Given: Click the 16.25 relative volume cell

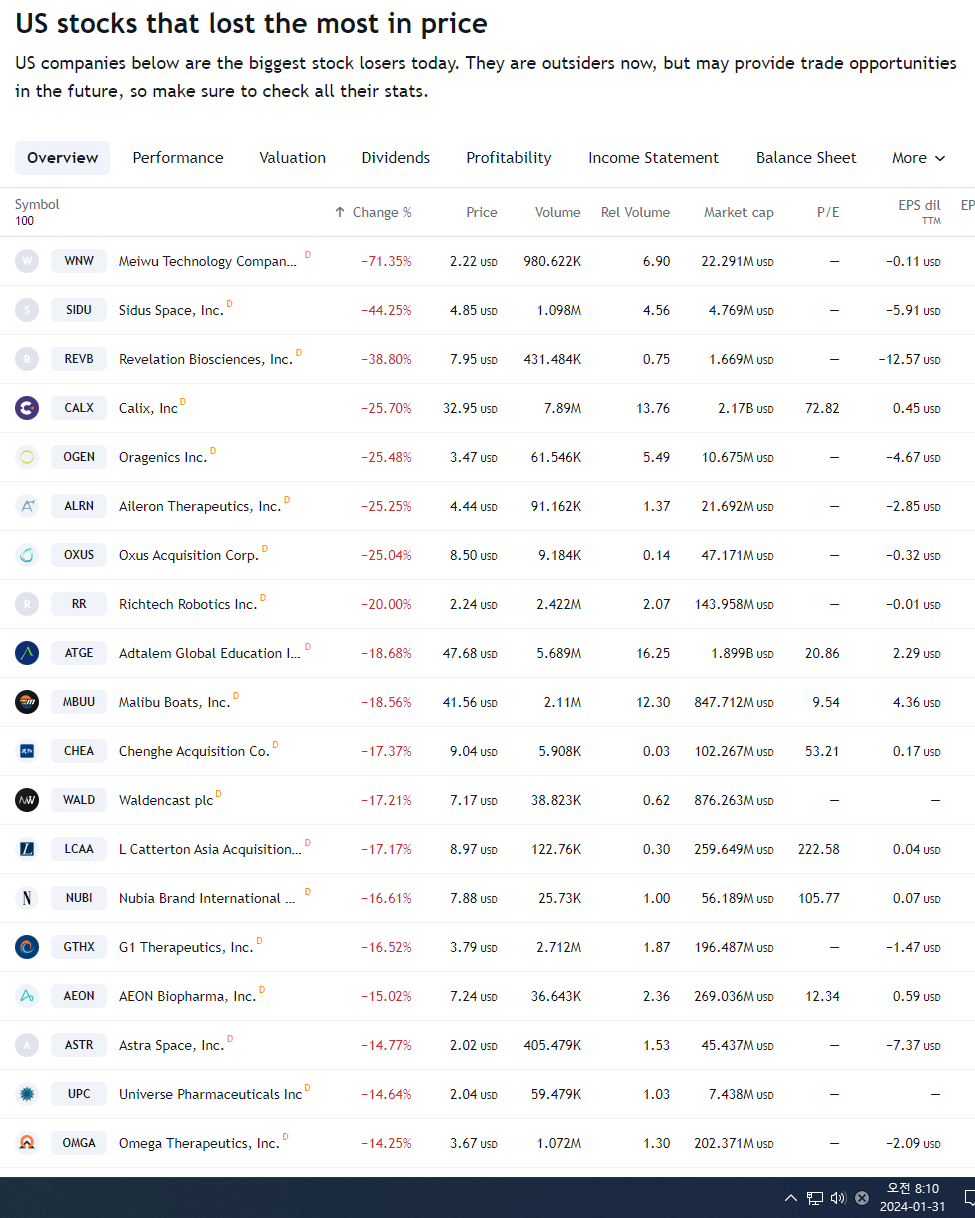Looking at the screenshot, I should coord(653,653).
